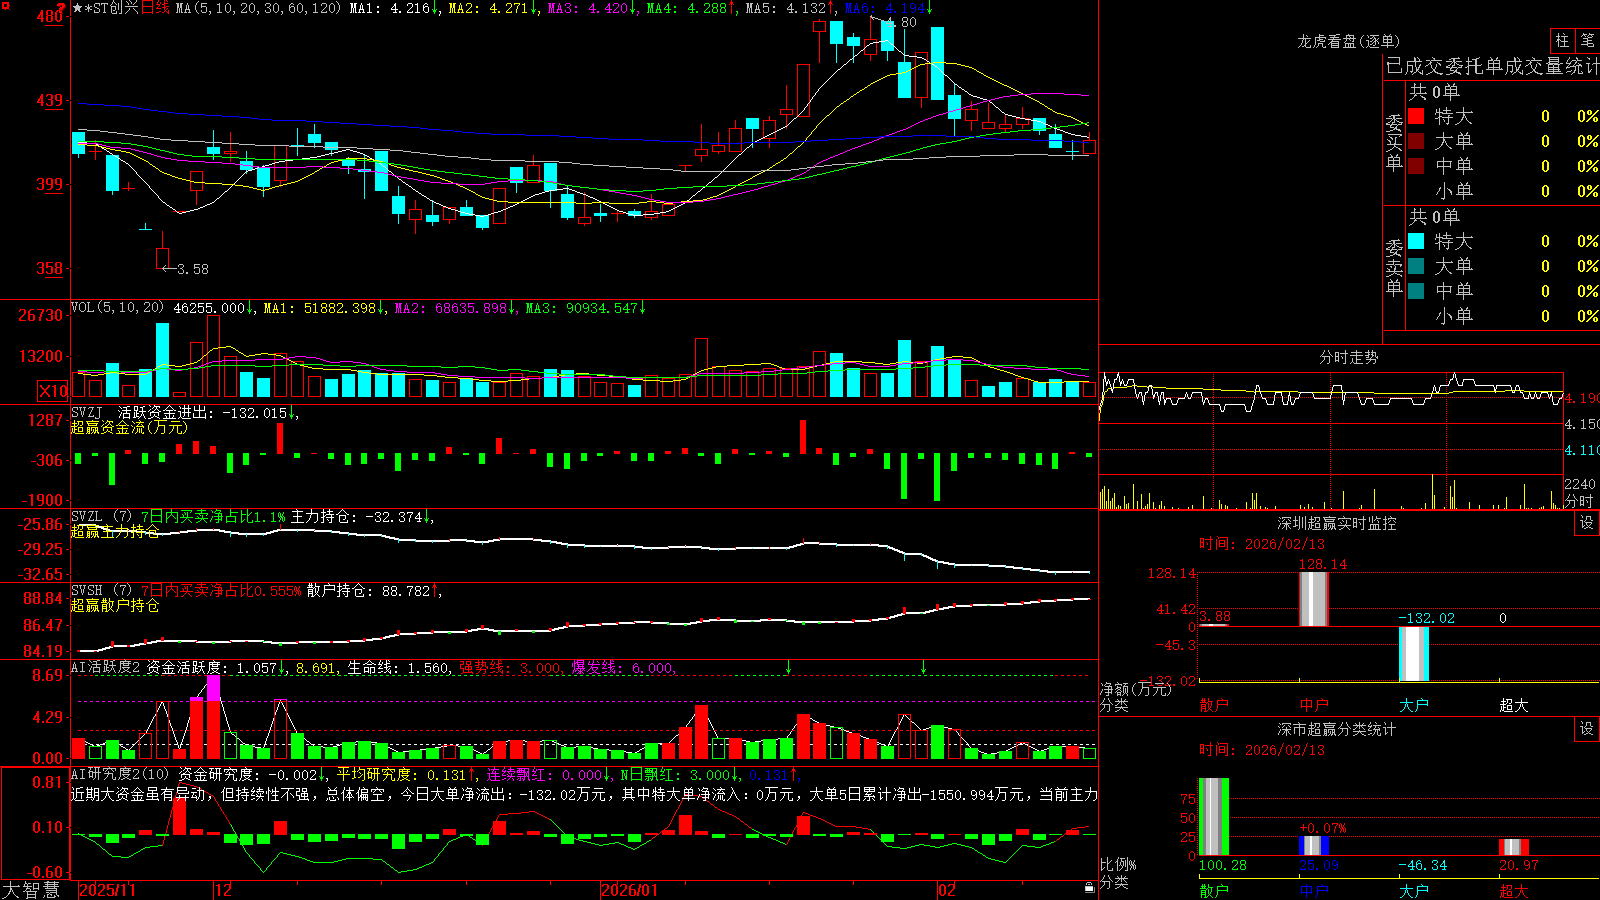Click 20.97 超大 value in classification stats
This screenshot has width=1600, height=900.
coord(1519,865)
